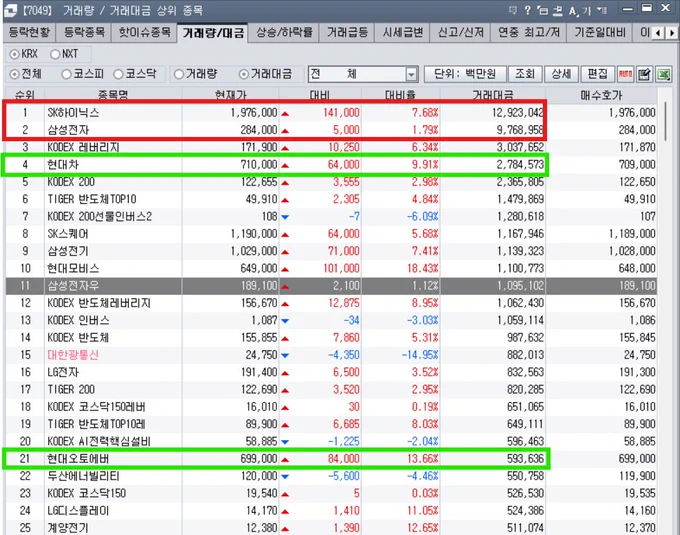Viewport: 680px width, 535px height.
Task: Select the 삼성전자 stock name in rank 2
Action: point(68,130)
